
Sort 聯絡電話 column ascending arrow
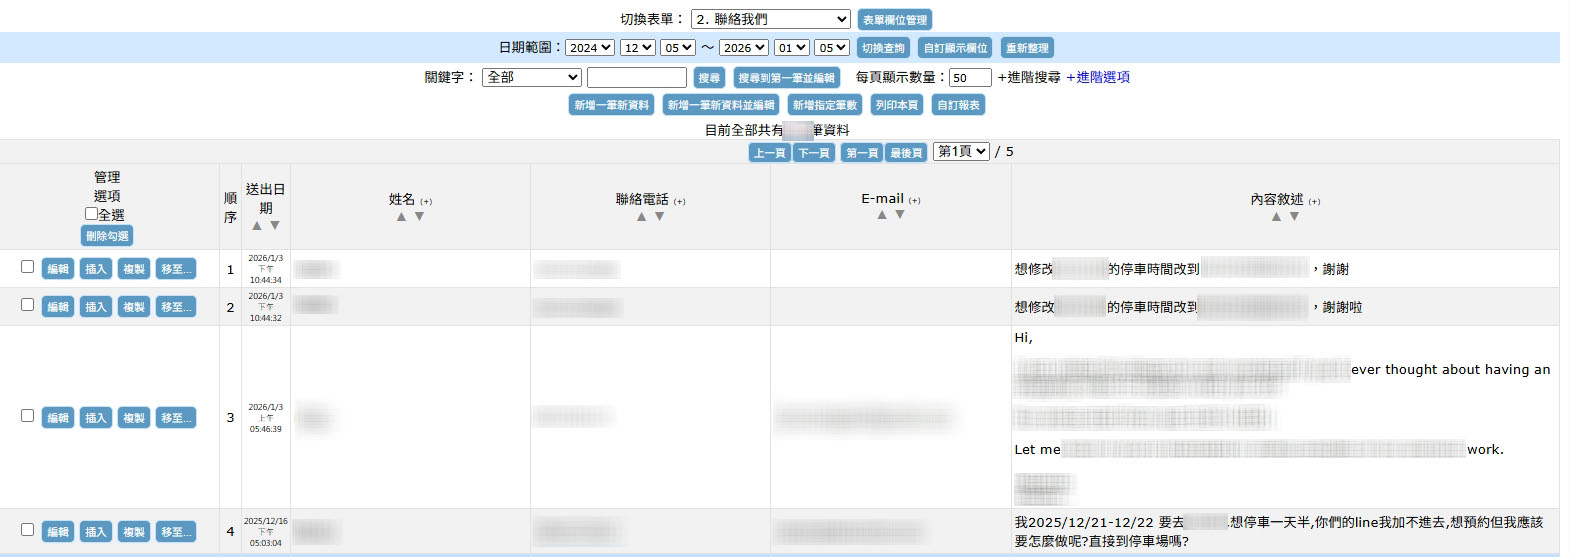tap(641, 216)
